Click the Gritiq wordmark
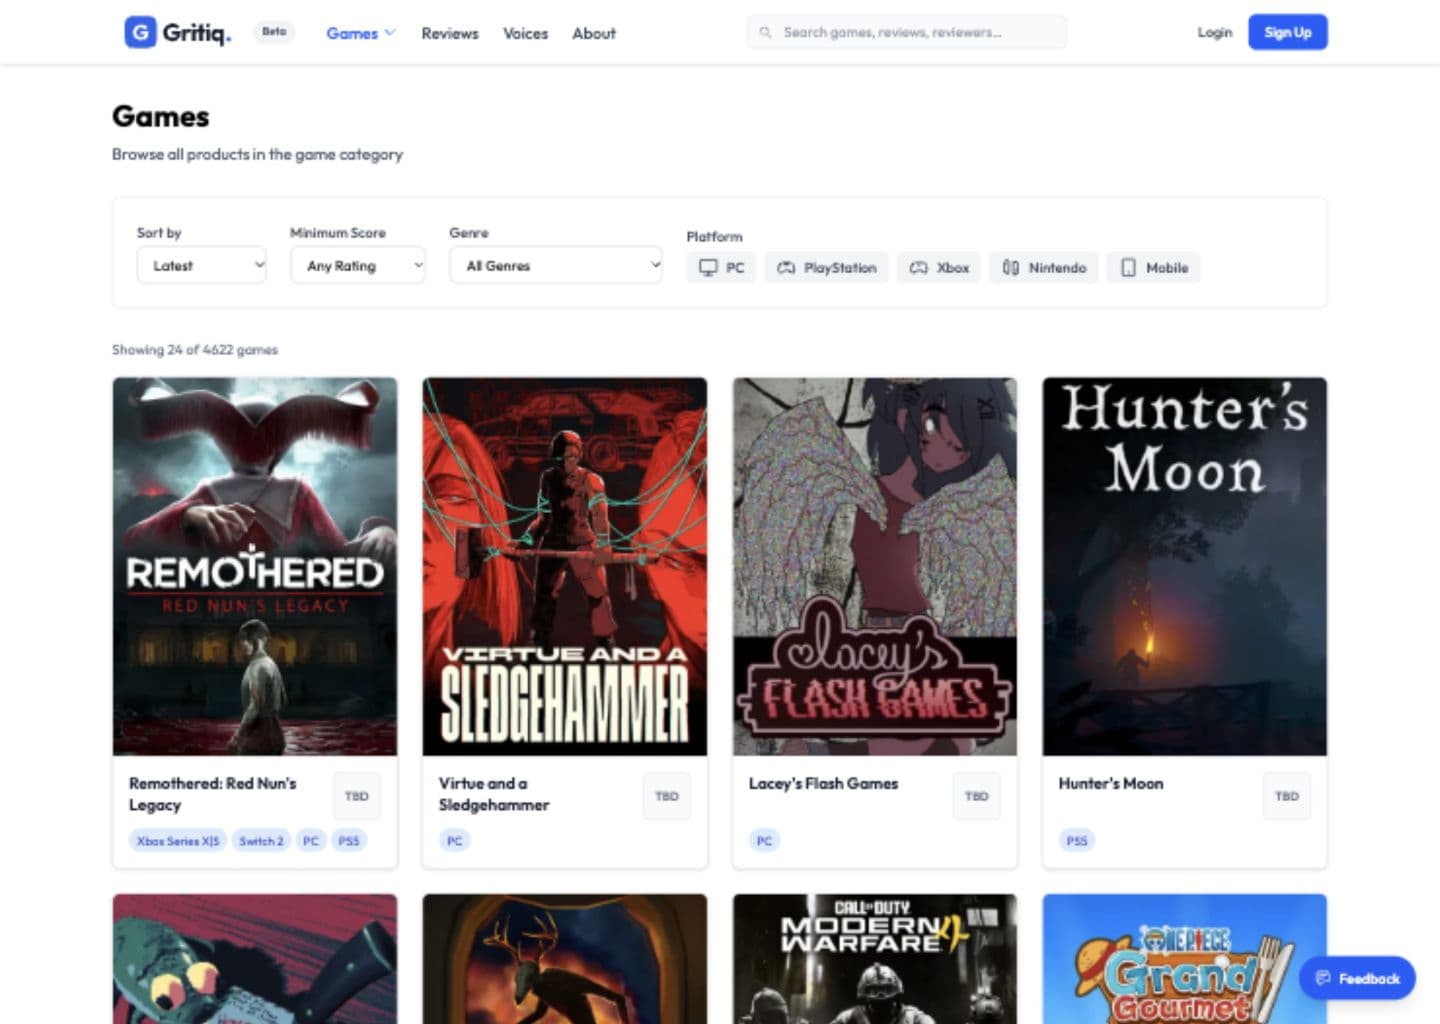The height and width of the screenshot is (1024, 1440). (197, 33)
